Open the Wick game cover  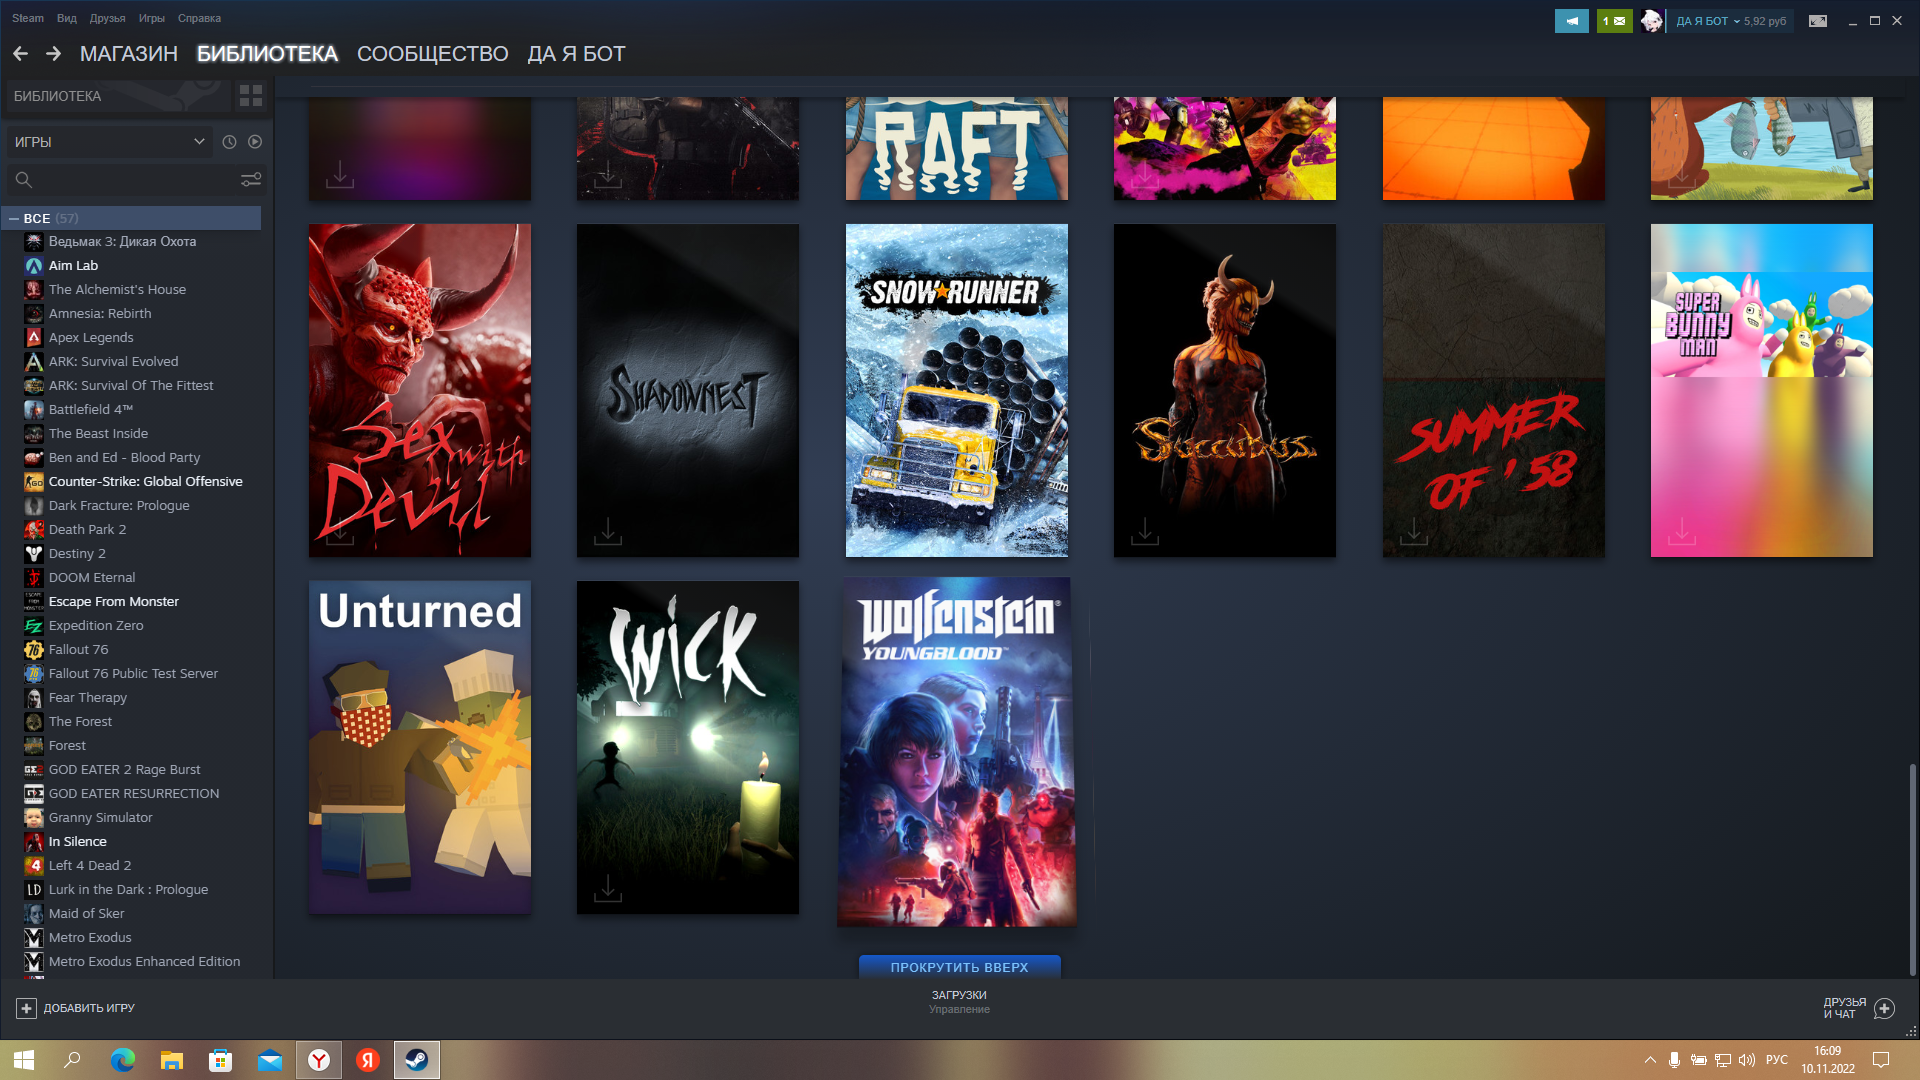pos(688,747)
